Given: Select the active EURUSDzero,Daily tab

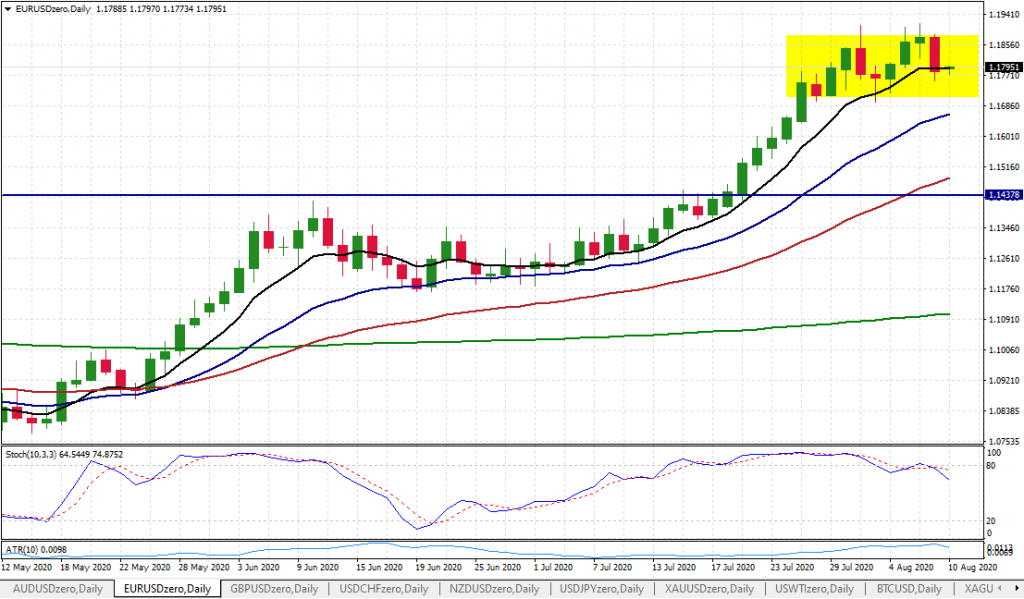Looking at the screenshot, I should point(166,589).
